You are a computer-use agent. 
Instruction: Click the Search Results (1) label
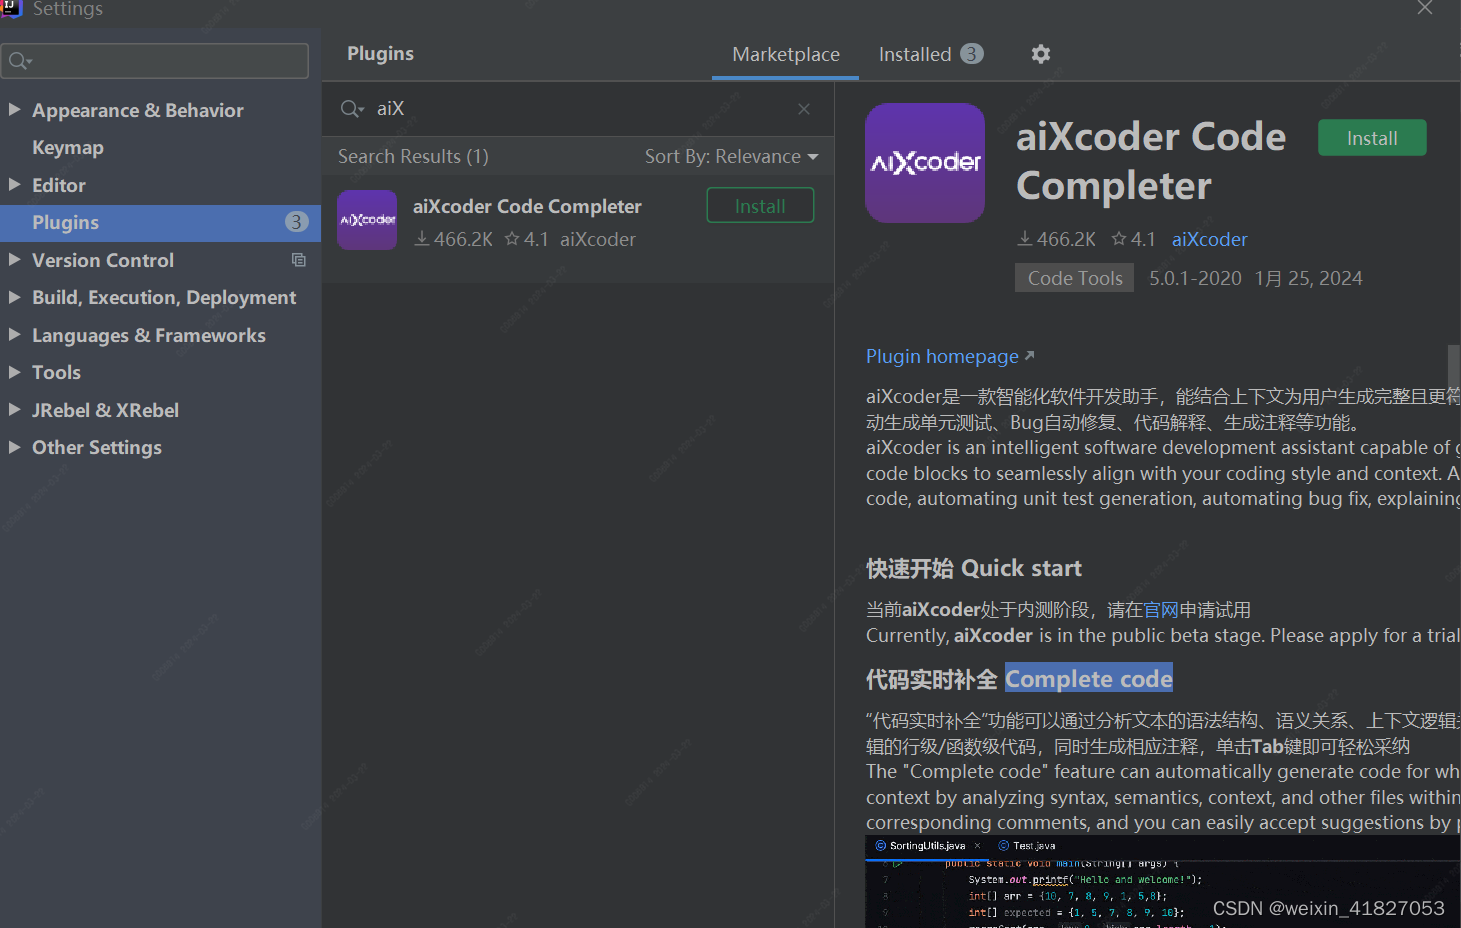[x=413, y=157]
